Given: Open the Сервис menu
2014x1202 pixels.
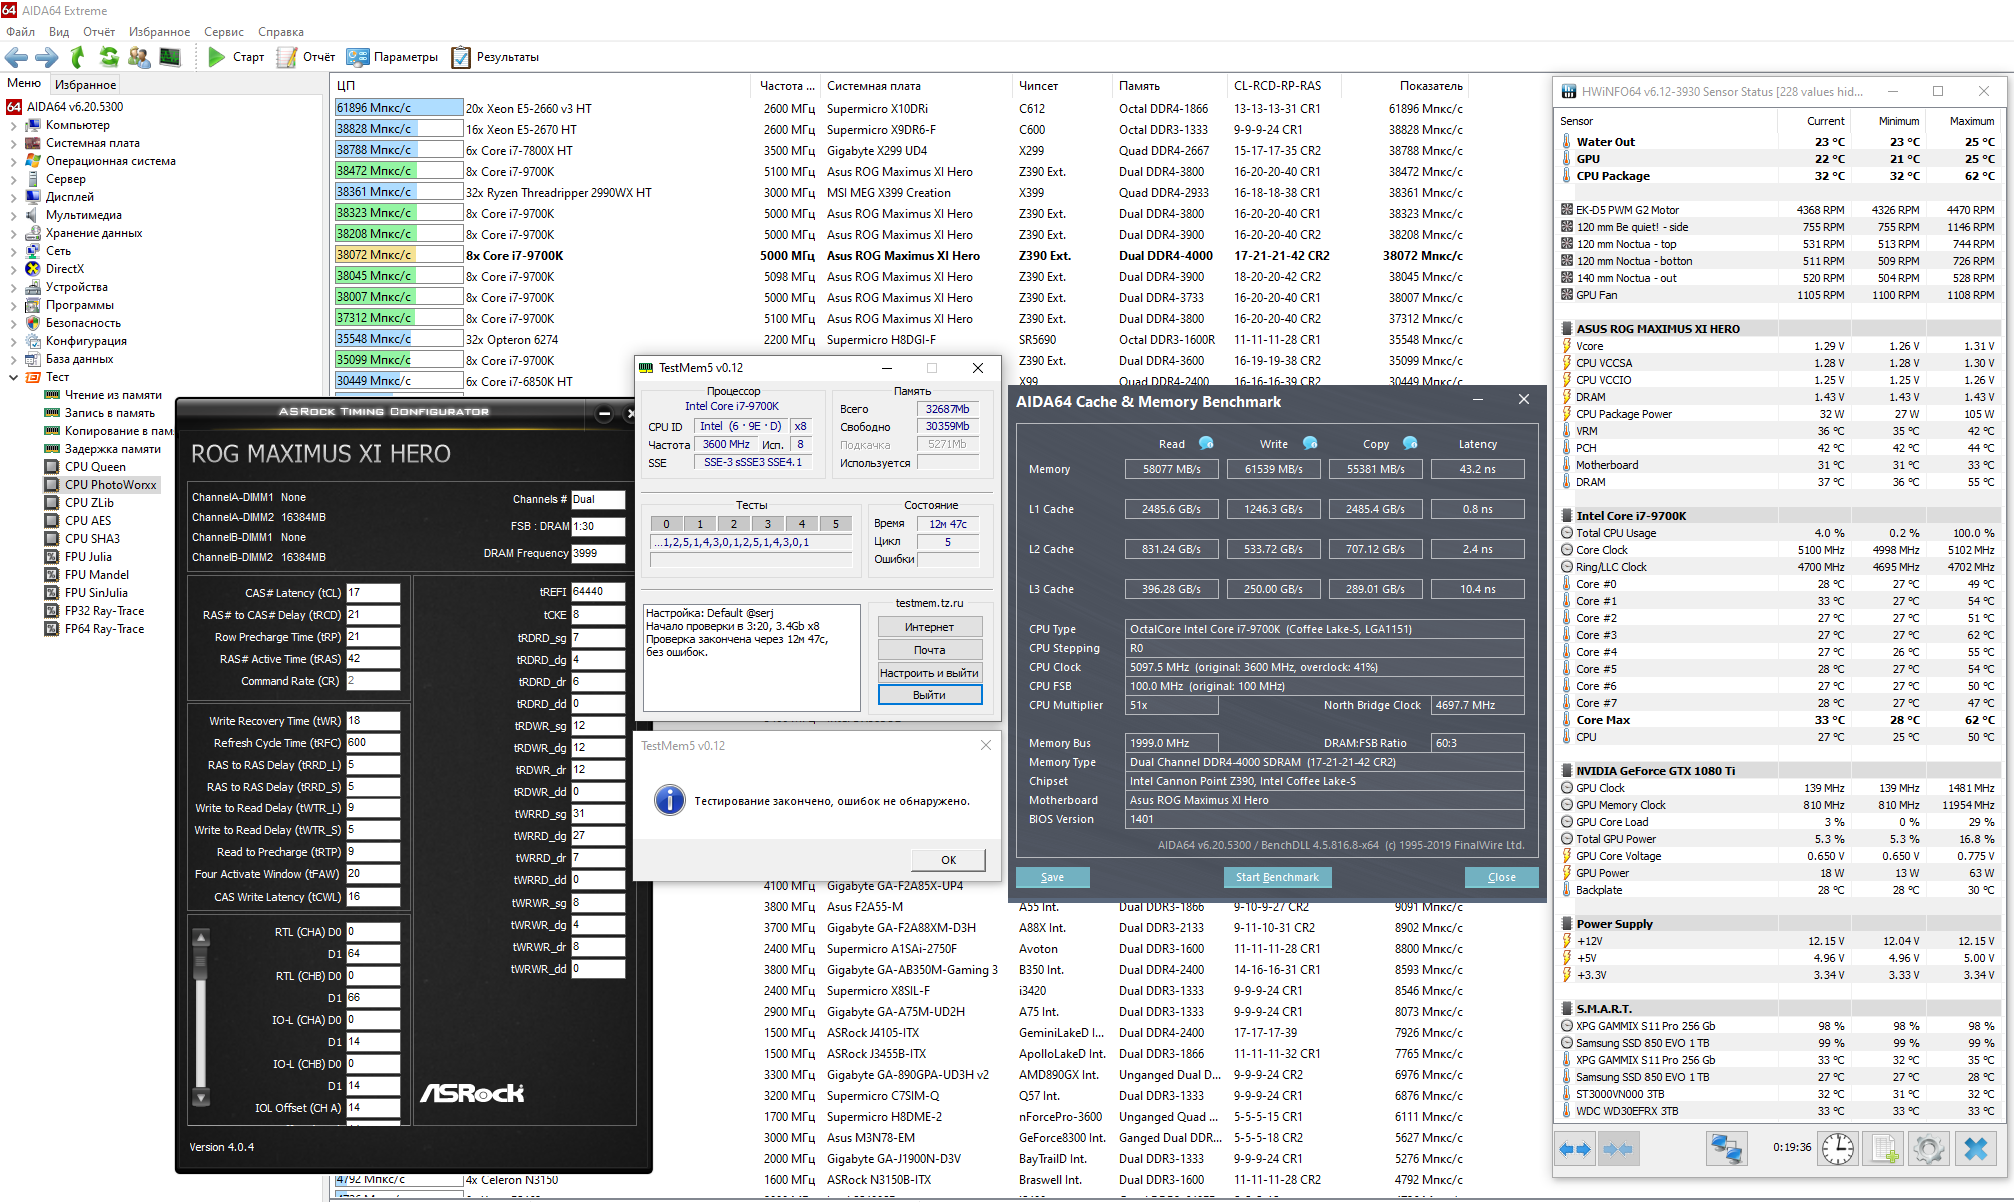Looking at the screenshot, I should point(224,32).
